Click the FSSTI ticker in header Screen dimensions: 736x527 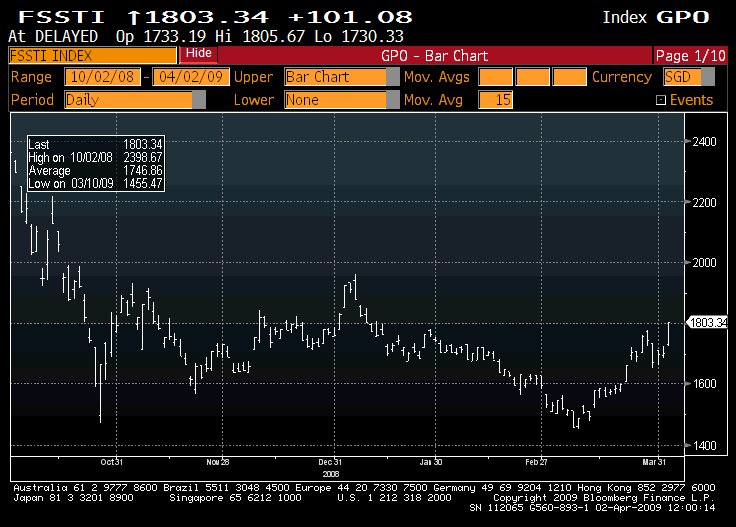[x=61, y=17]
